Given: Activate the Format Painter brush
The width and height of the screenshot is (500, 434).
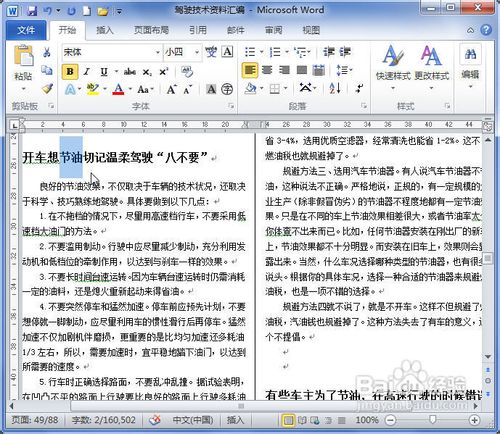Looking at the screenshot, I should point(47,88).
